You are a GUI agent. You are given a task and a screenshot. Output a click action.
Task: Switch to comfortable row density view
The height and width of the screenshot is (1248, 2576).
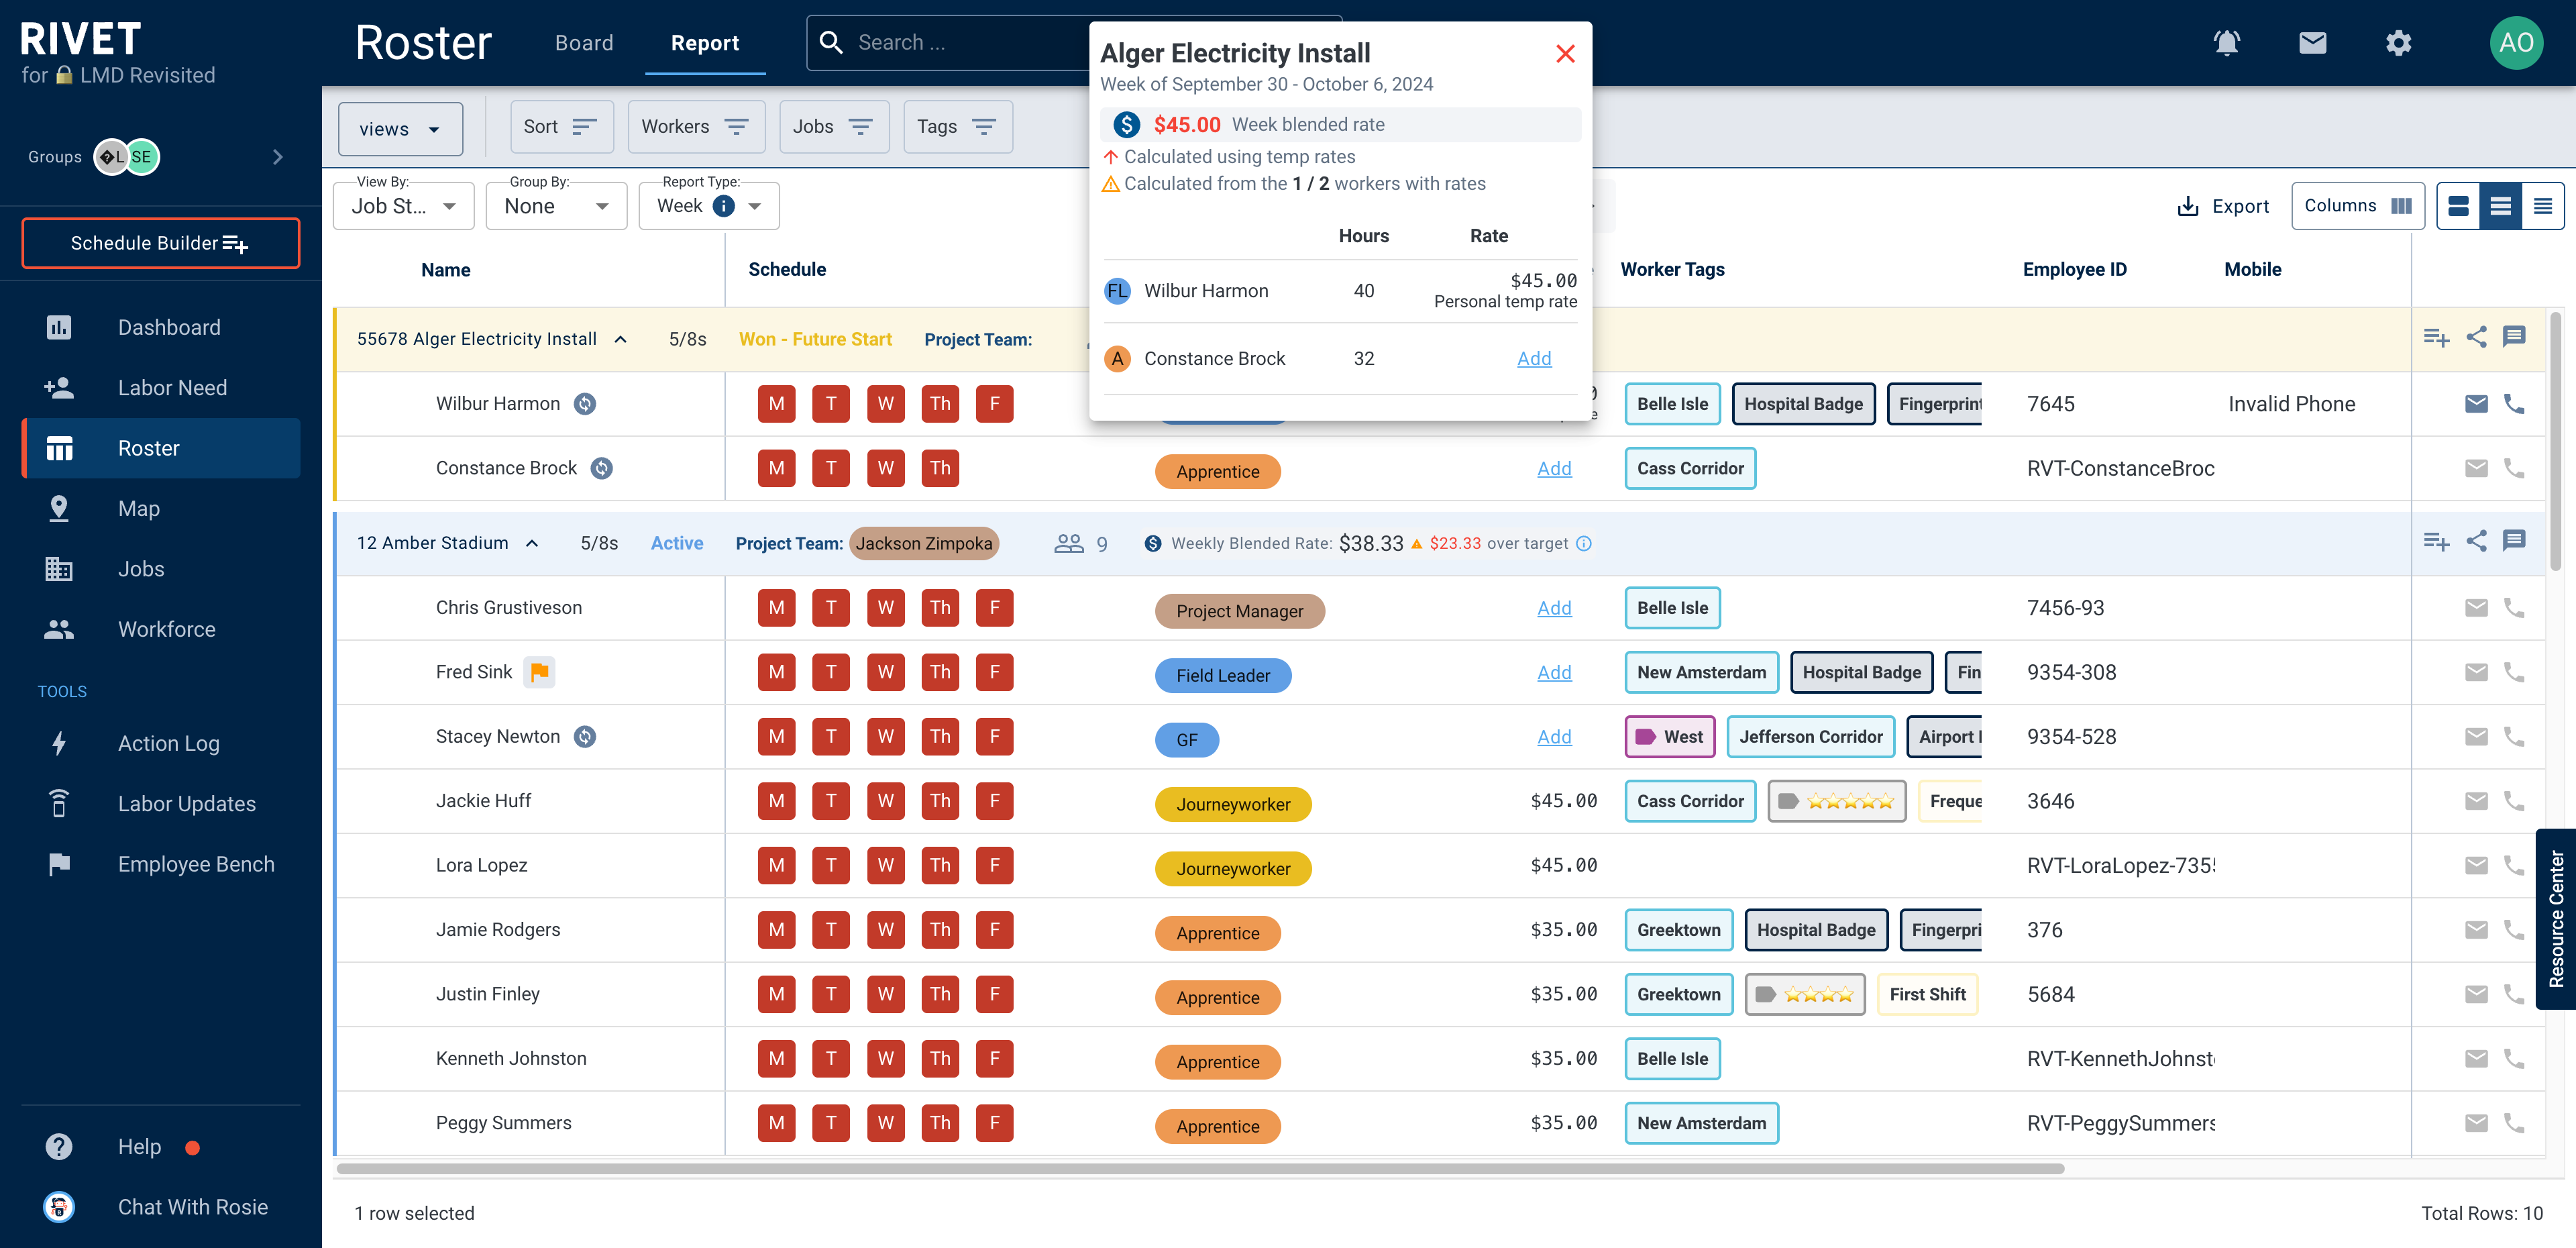point(2458,206)
